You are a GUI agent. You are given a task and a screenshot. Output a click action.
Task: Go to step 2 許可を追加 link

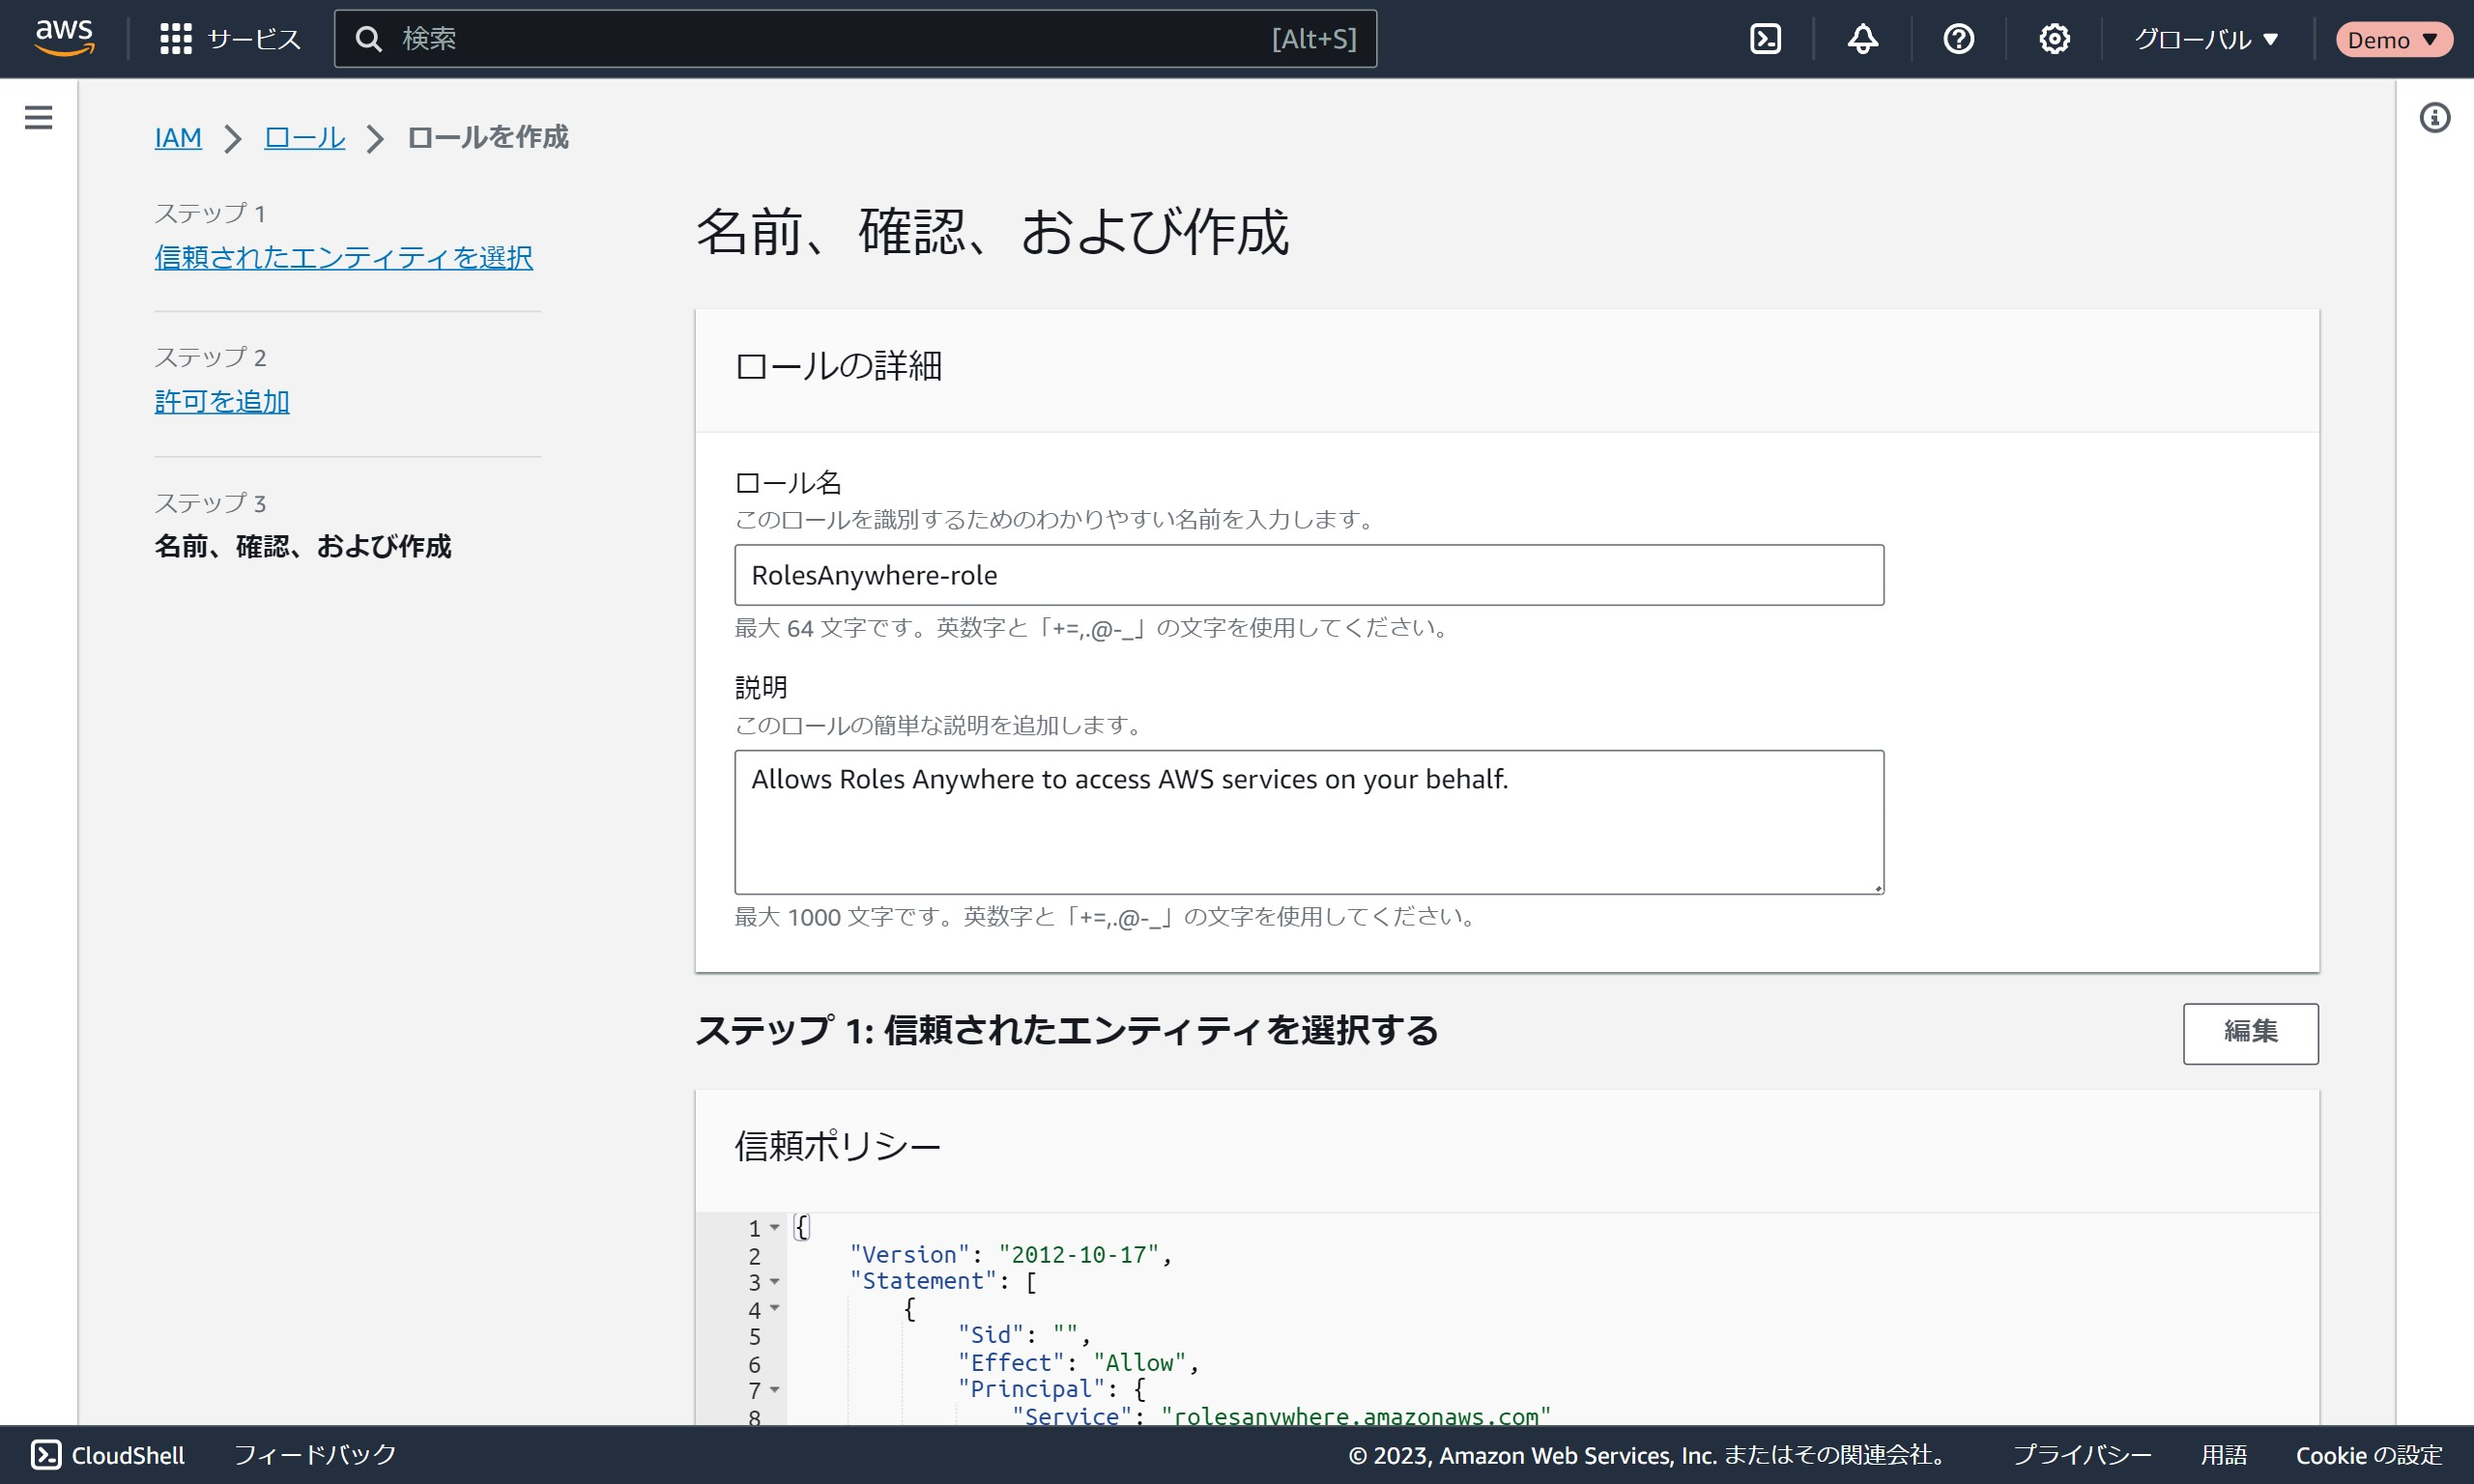[222, 402]
